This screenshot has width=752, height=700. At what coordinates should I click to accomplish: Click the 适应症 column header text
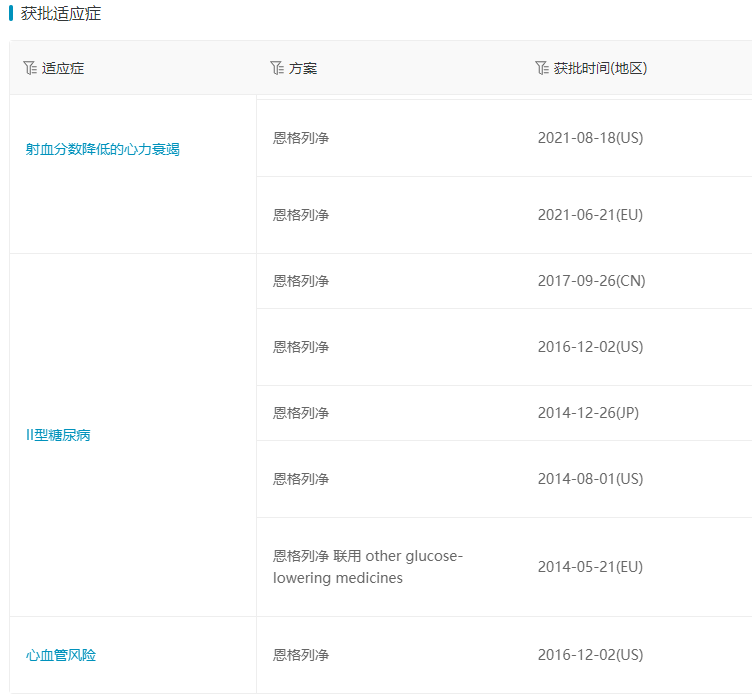click(63, 69)
